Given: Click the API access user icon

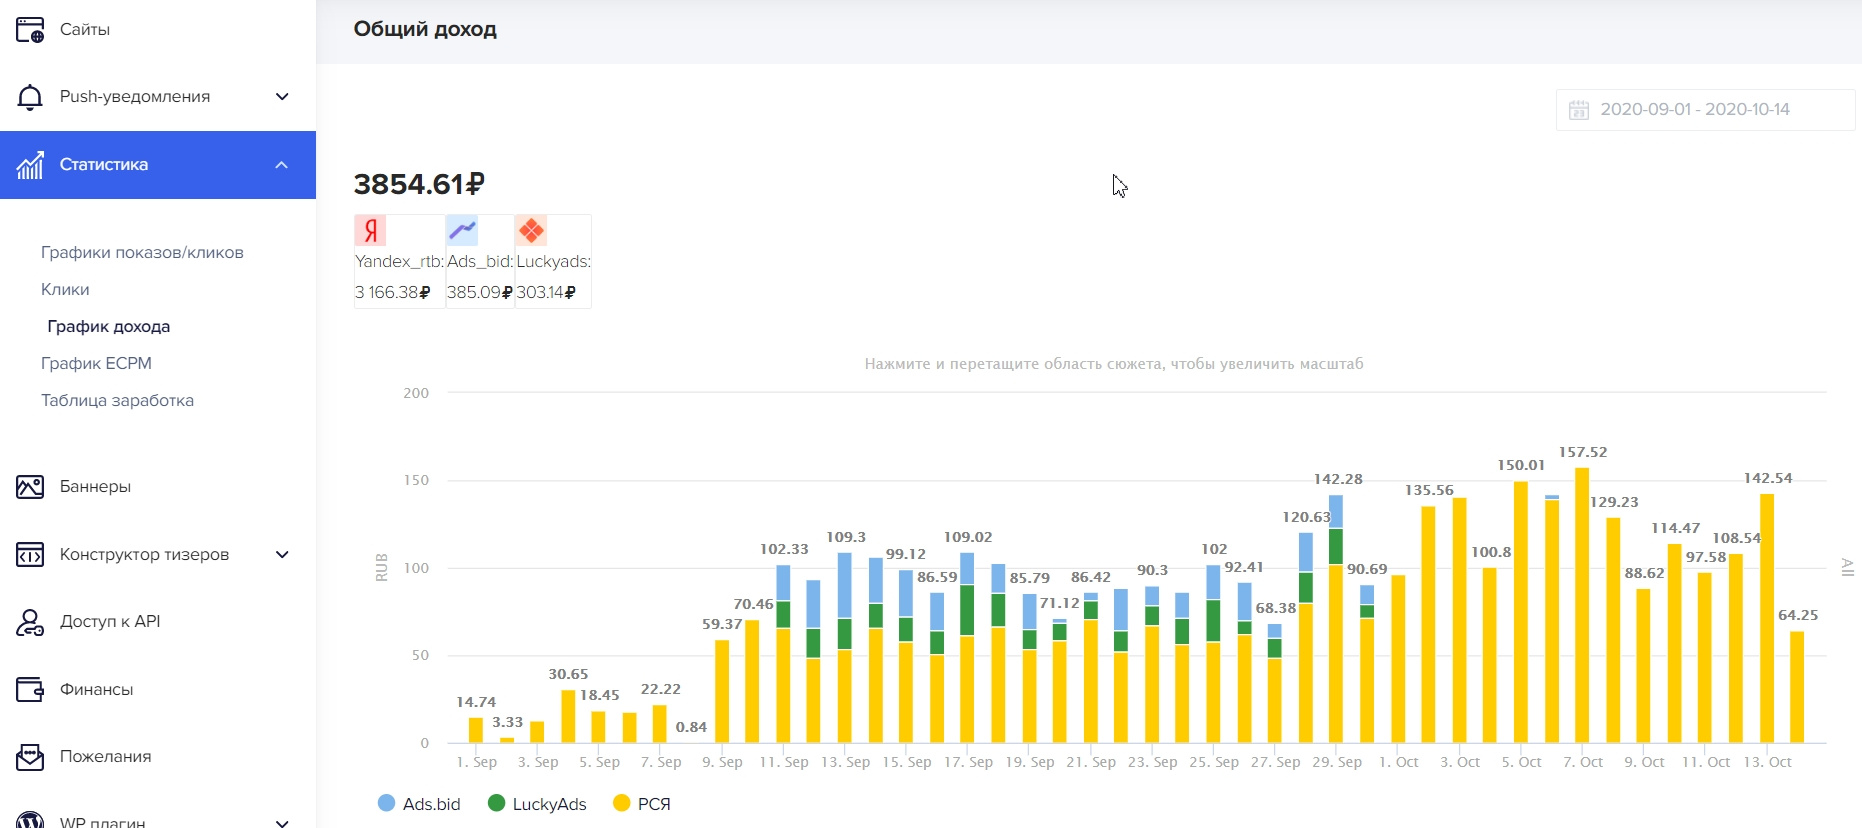Looking at the screenshot, I should click(30, 622).
